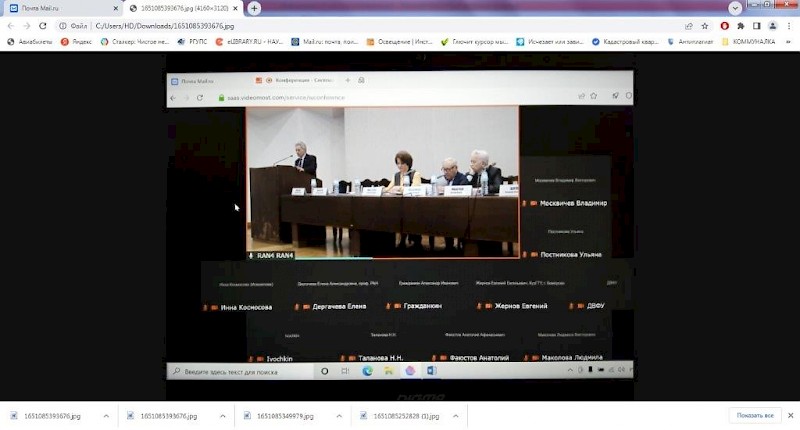Open new tab with plus button
This screenshot has width=800, height=430.
coord(255,8)
